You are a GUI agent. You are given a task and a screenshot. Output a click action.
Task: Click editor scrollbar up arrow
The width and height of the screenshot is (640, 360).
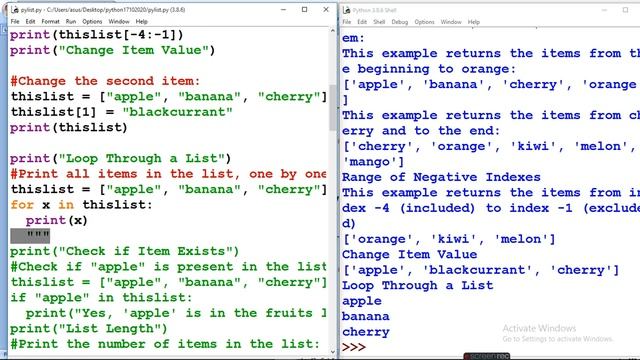tap(333, 31)
